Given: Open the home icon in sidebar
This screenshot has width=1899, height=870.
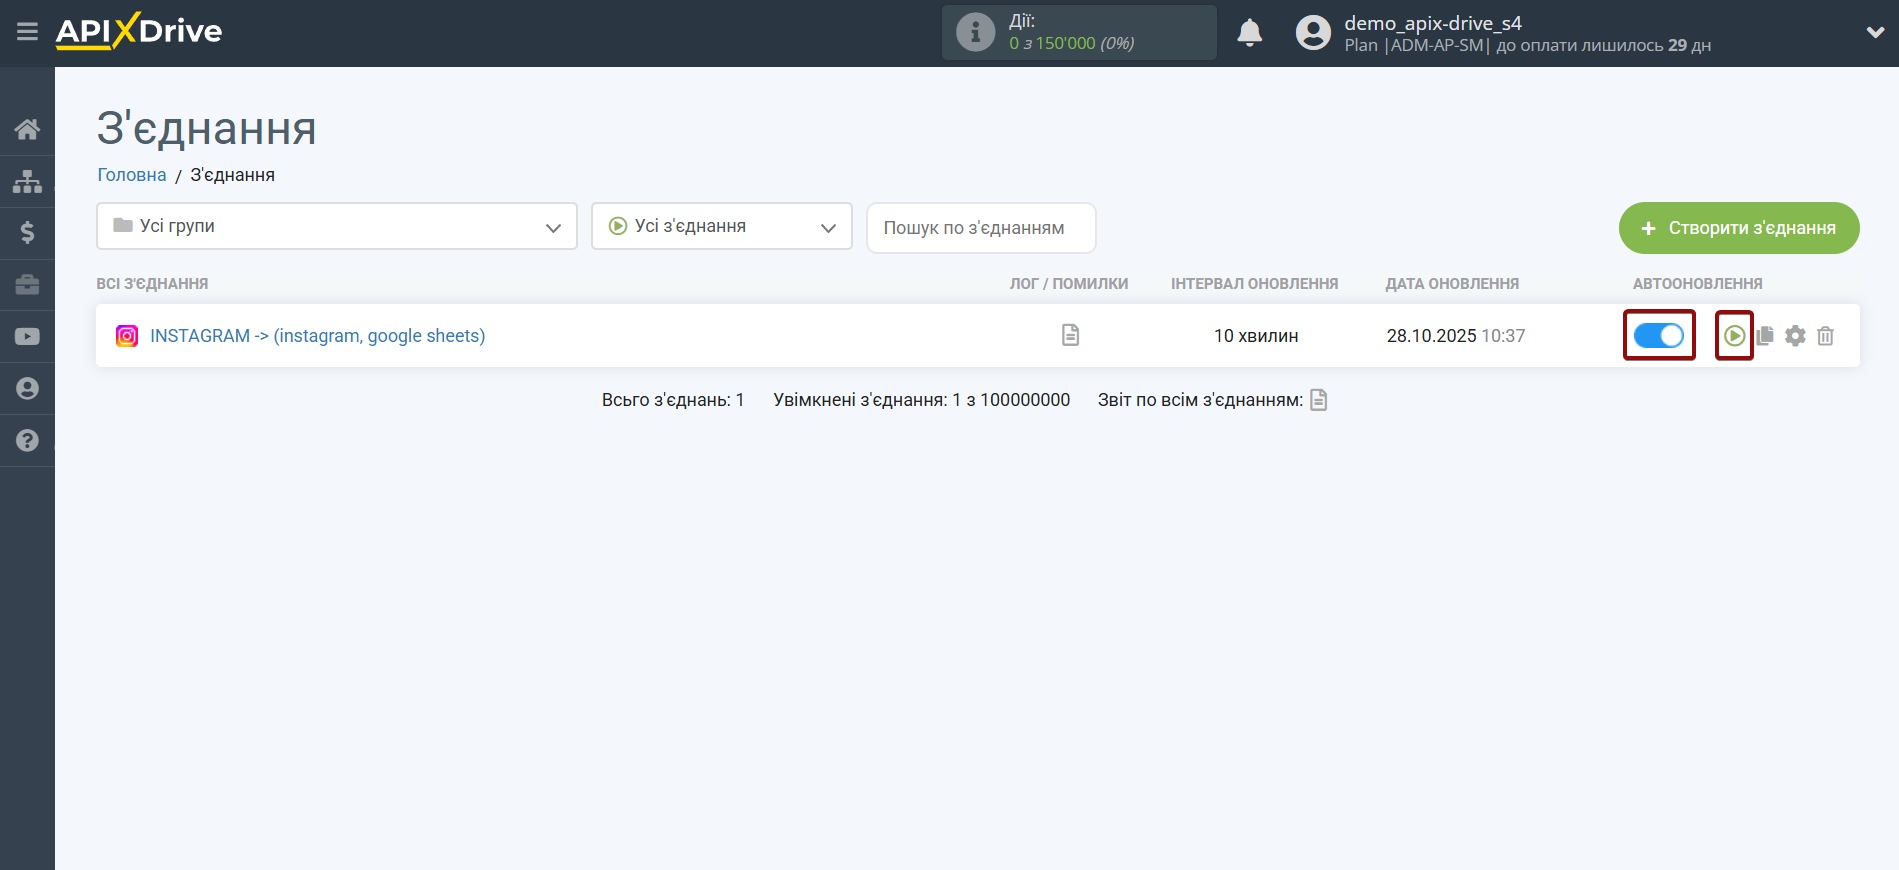Looking at the screenshot, I should click(x=27, y=129).
